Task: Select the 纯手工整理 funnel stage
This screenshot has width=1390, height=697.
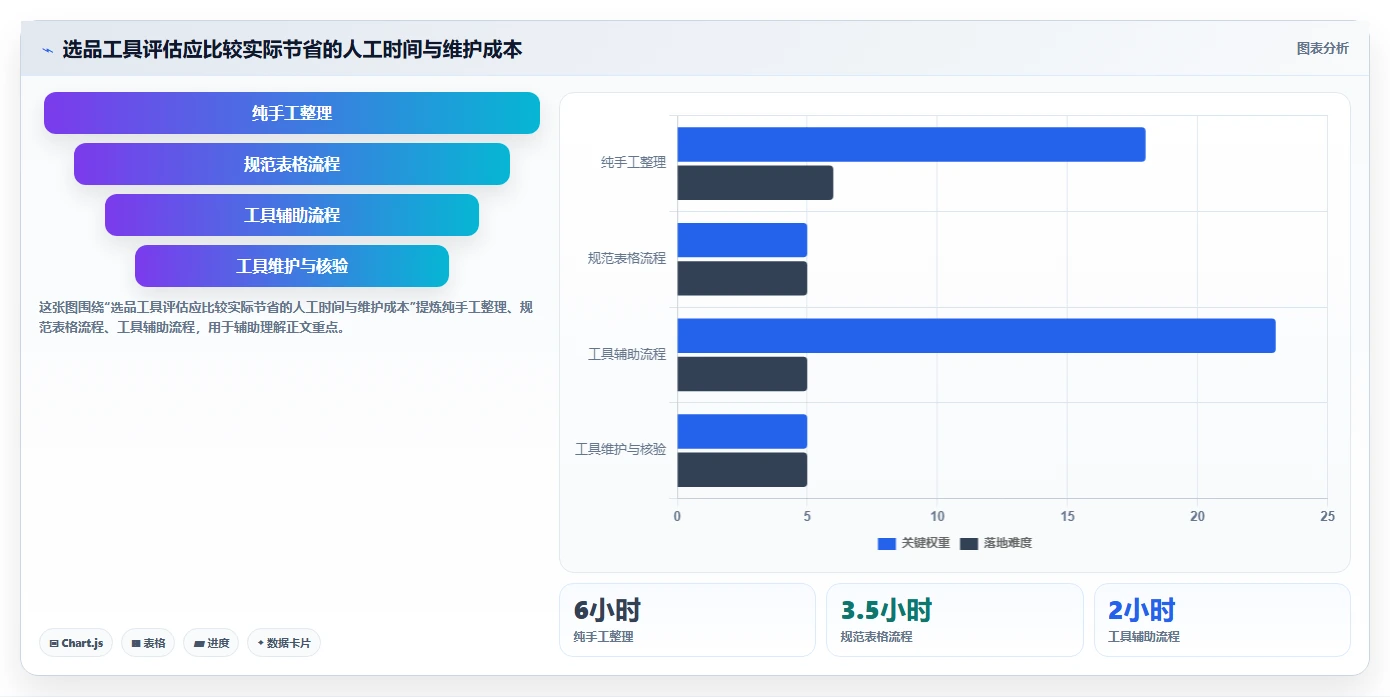Action: 292,113
